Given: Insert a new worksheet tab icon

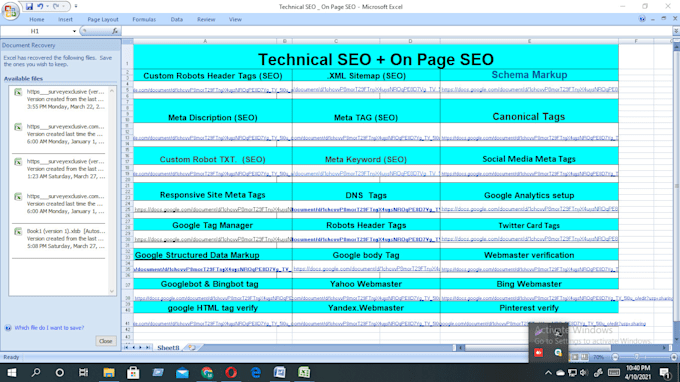Looking at the screenshot, I should [191, 348].
